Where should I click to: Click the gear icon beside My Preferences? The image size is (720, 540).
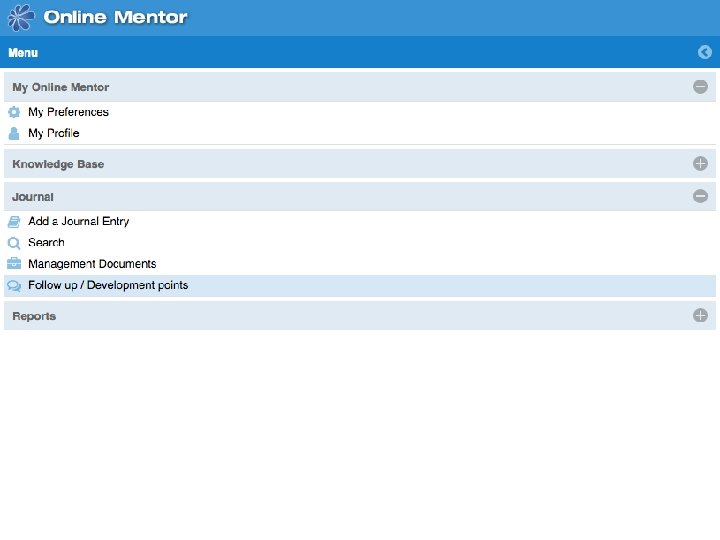[x=14, y=112]
